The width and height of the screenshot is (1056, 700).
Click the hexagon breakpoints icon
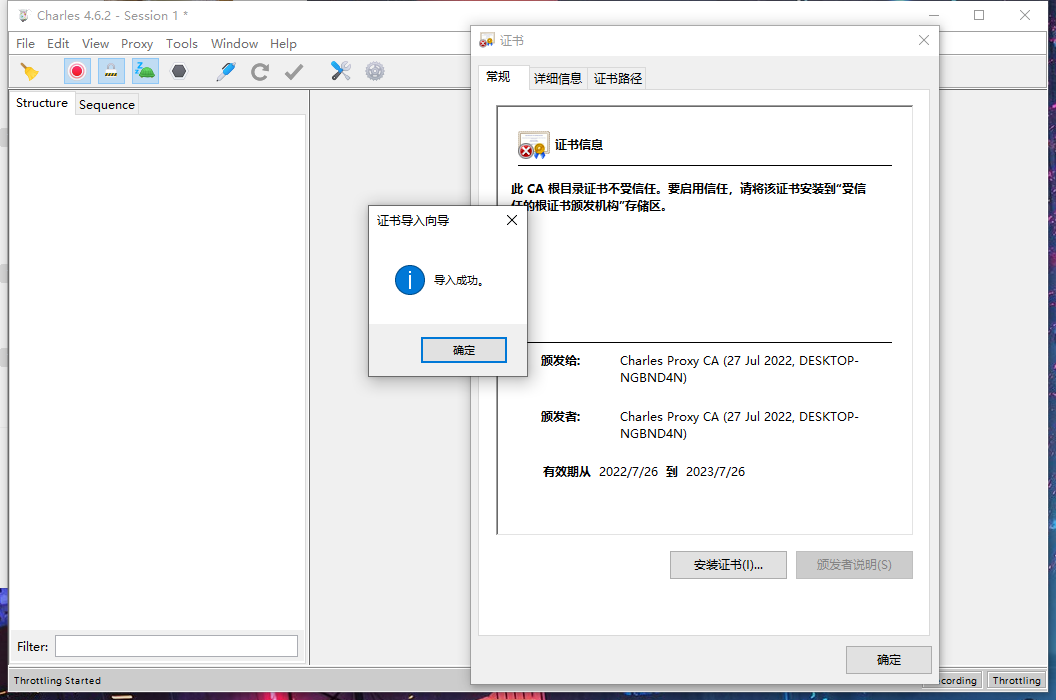[179, 71]
